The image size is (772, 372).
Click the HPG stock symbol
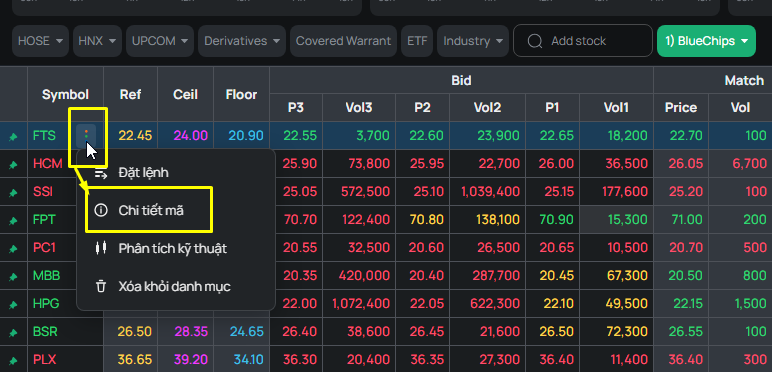pyautogui.click(x=46, y=304)
